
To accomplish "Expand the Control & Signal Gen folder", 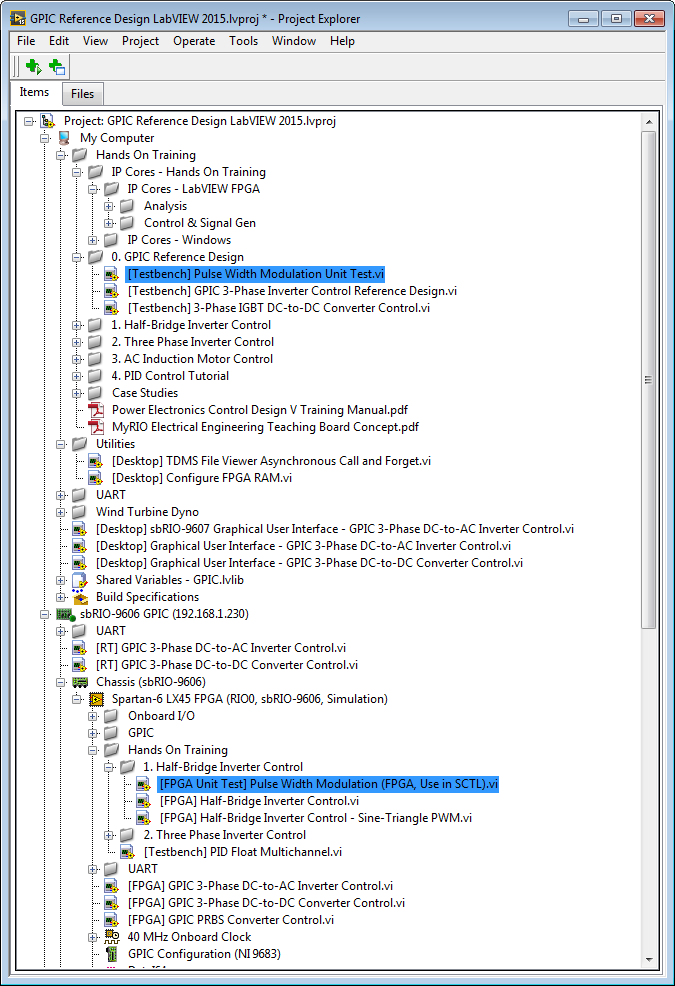I will click(109, 223).
